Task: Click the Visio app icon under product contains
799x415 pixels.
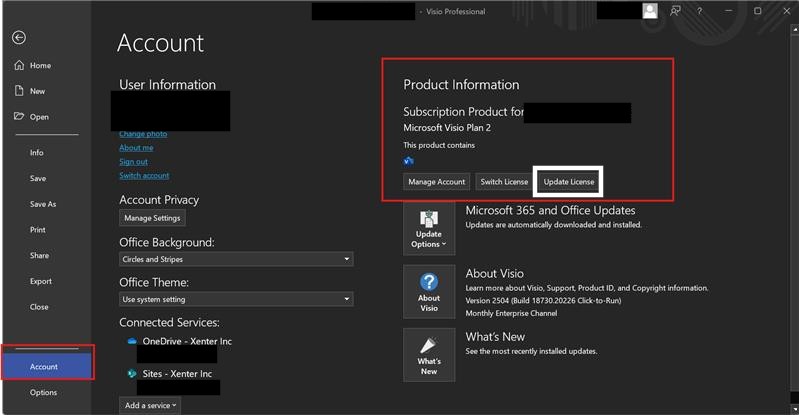Action: (408, 161)
